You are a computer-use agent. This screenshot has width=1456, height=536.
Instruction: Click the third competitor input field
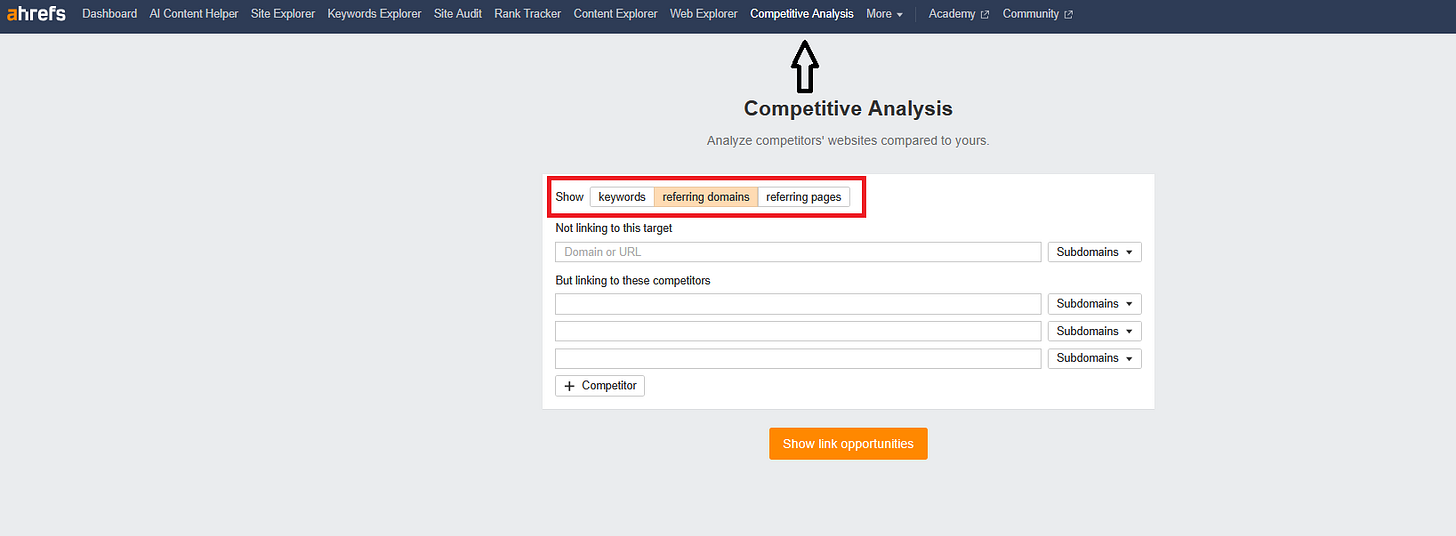click(x=798, y=358)
